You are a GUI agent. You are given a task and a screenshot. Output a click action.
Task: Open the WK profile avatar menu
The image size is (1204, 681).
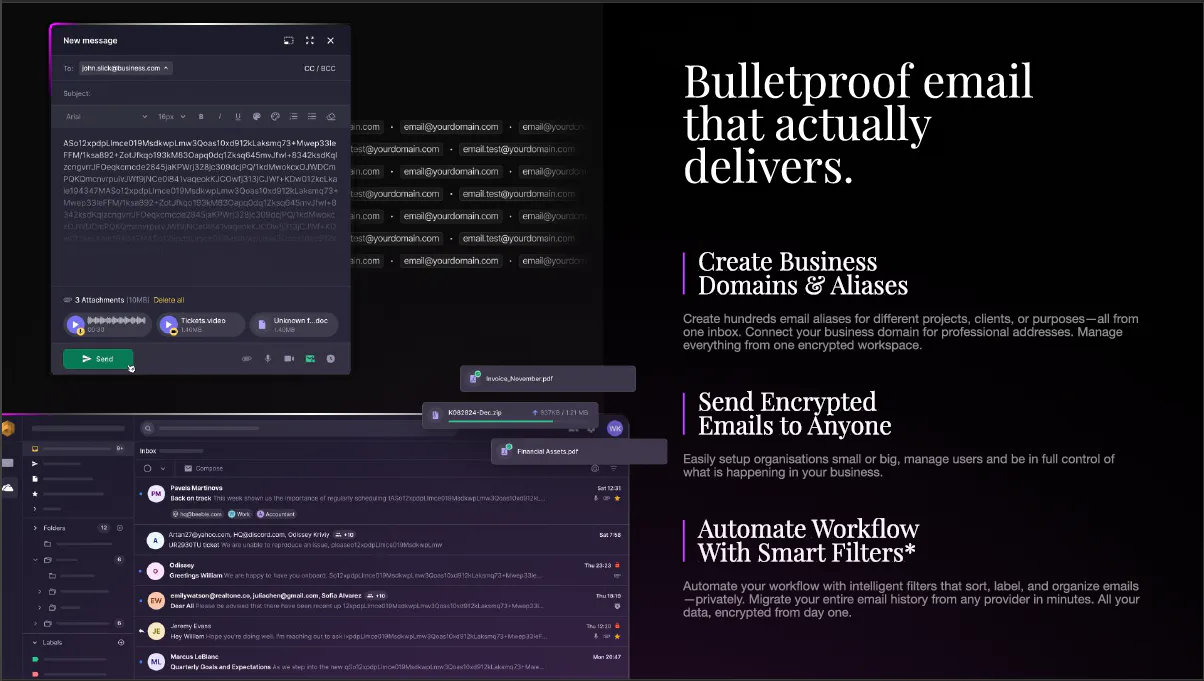(615, 428)
